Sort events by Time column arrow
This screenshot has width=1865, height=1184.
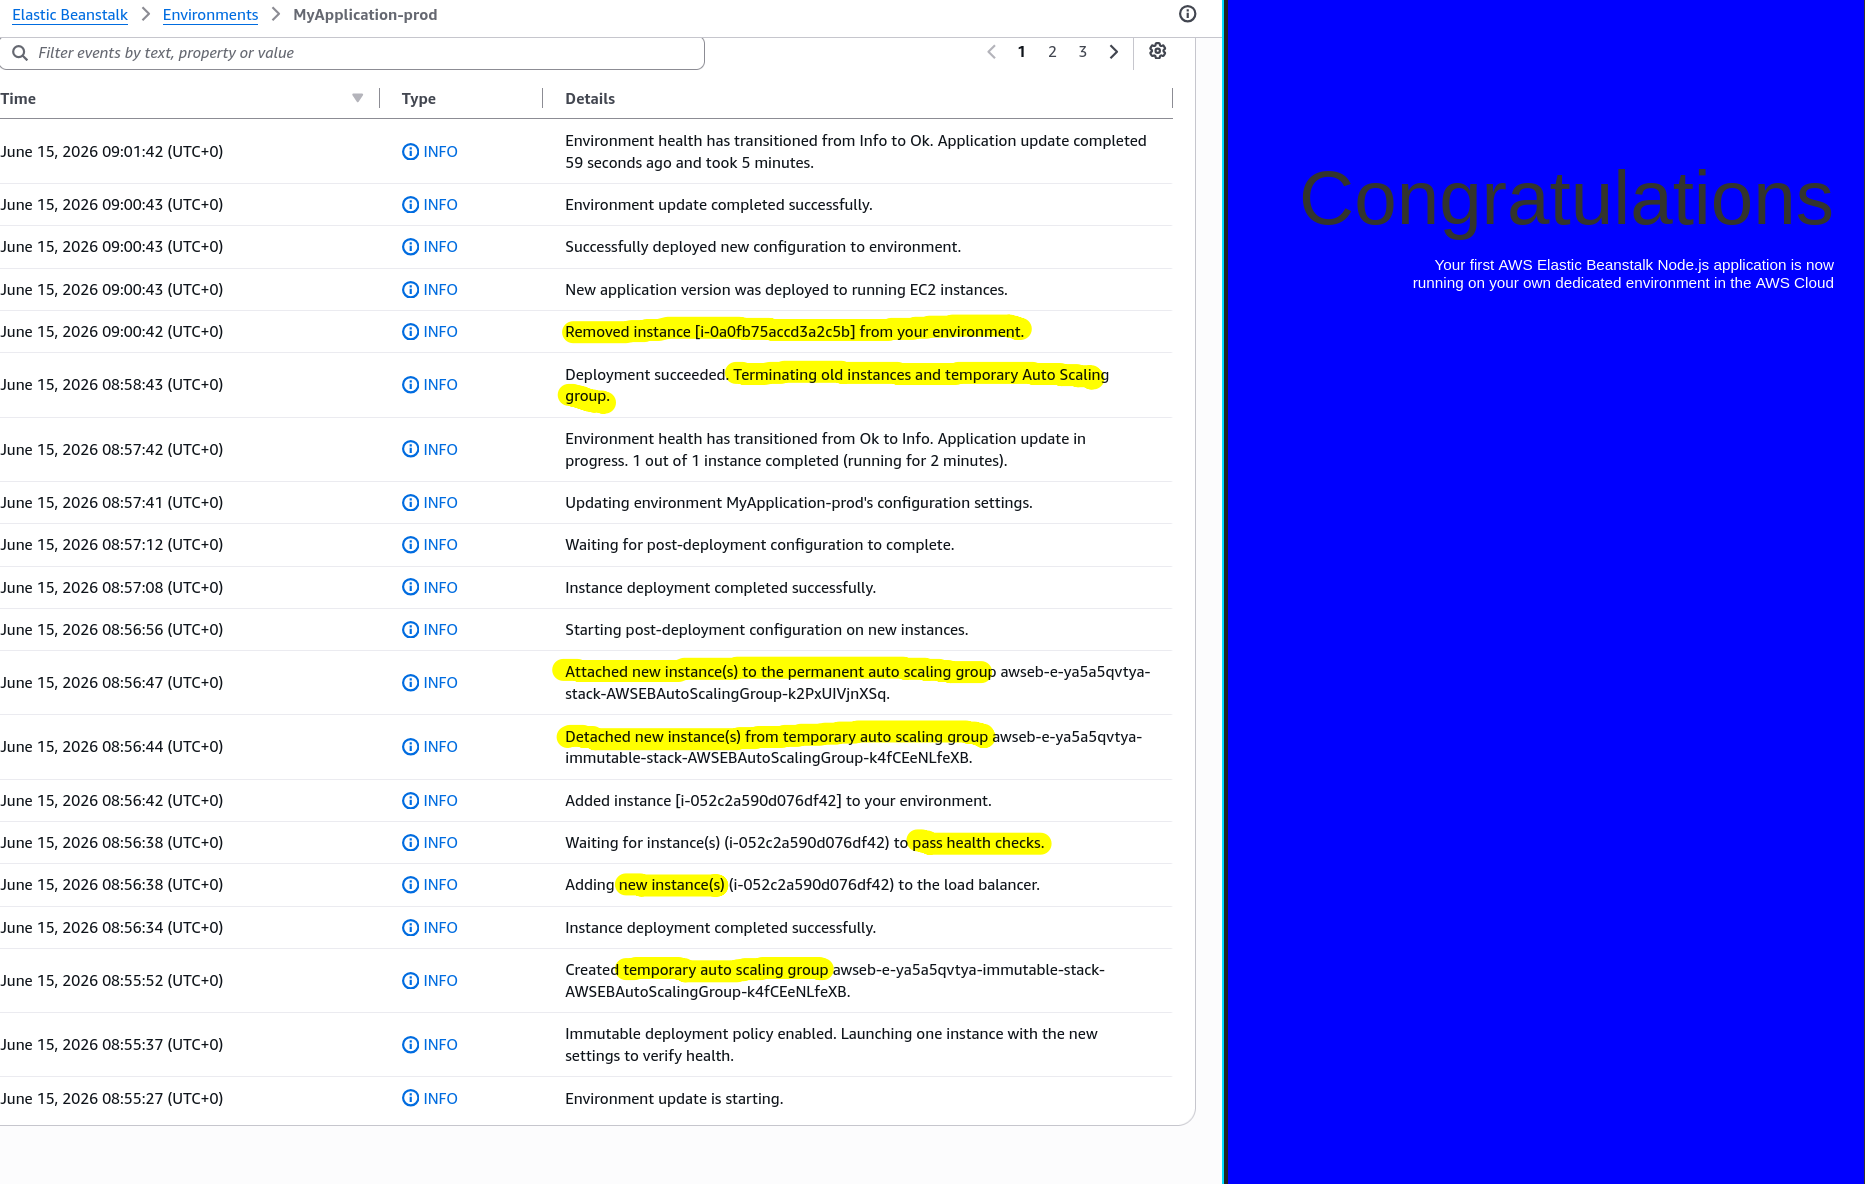point(357,98)
